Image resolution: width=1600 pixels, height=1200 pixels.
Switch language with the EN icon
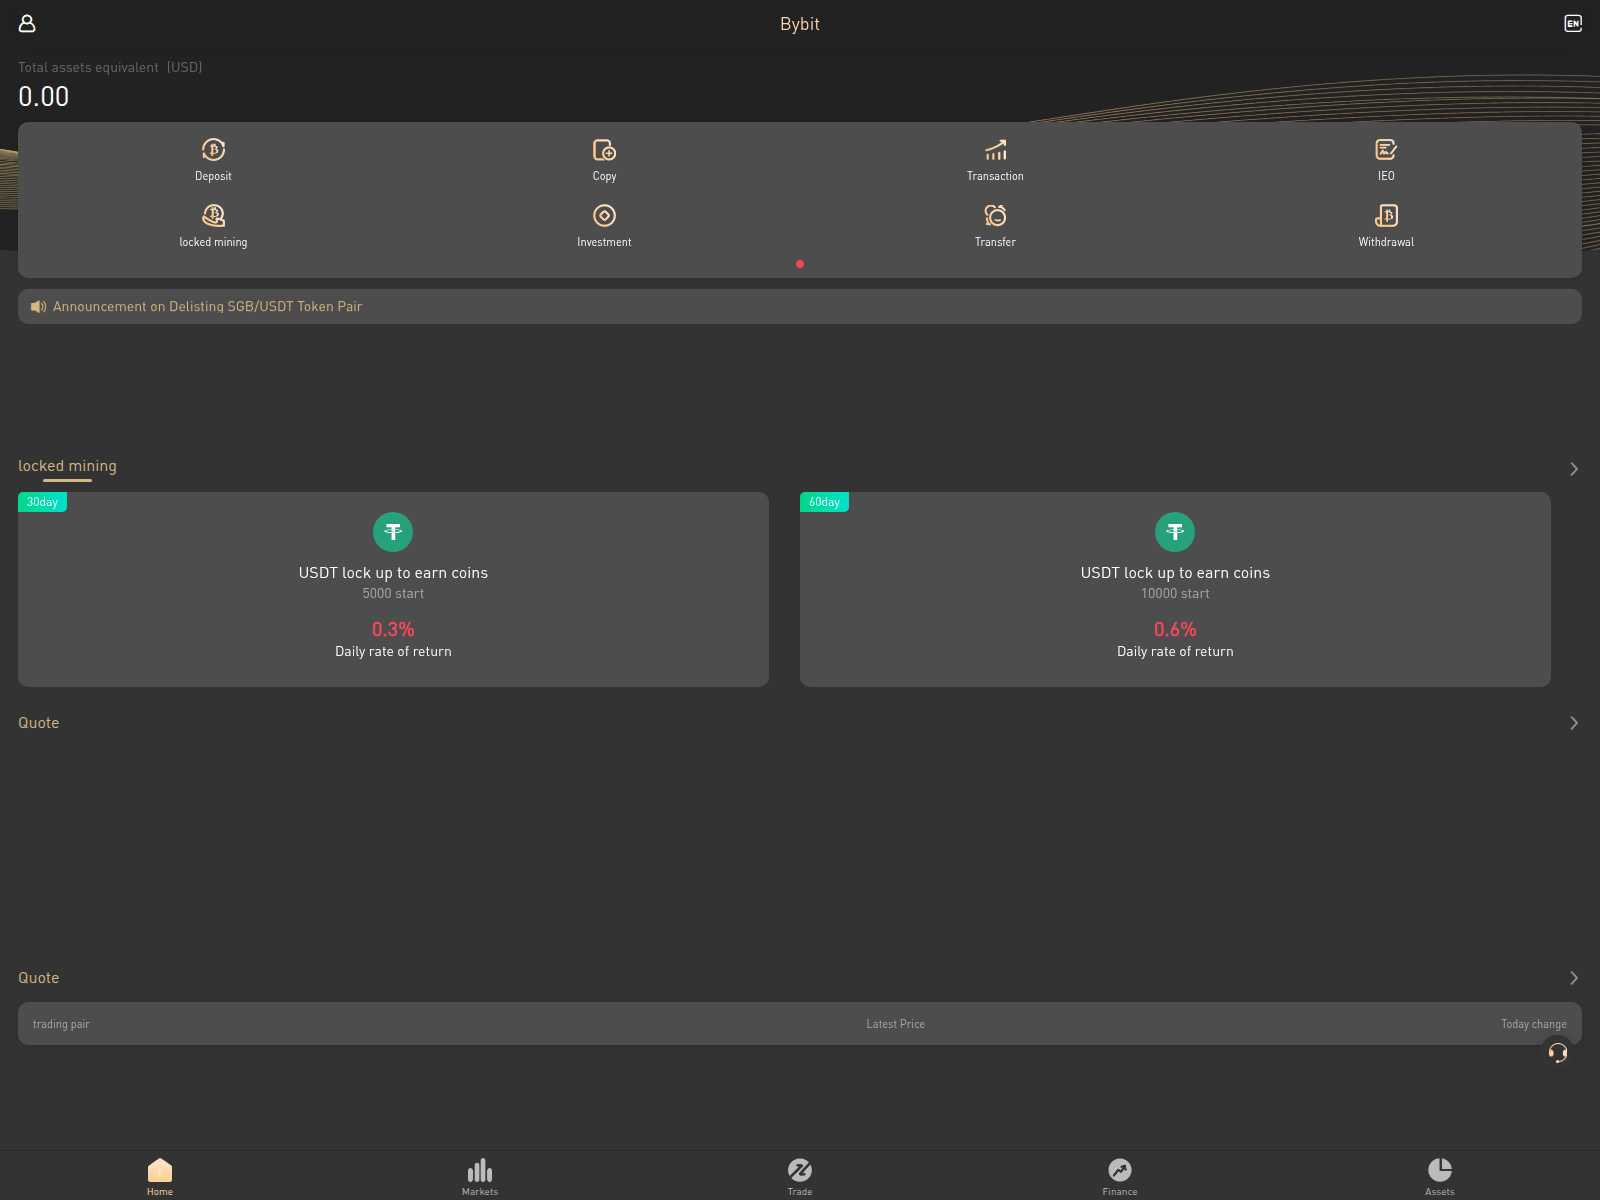pos(1573,23)
